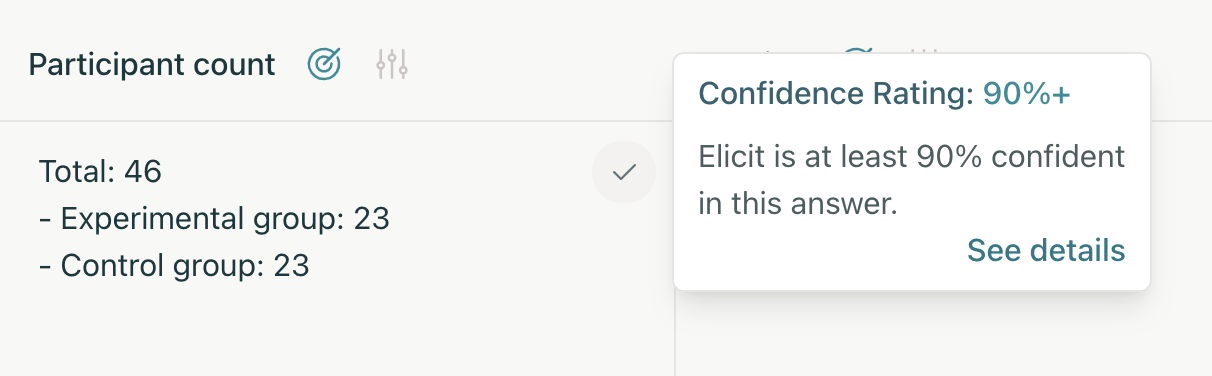This screenshot has width=1212, height=376.
Task: Open the "See details" link
Action: [1046, 250]
